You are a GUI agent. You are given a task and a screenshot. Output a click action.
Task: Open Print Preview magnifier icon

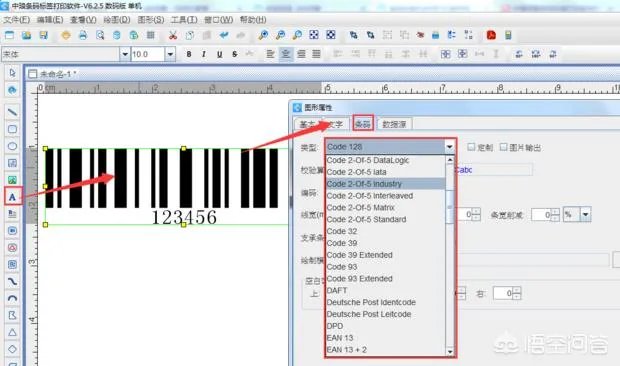(x=100, y=35)
